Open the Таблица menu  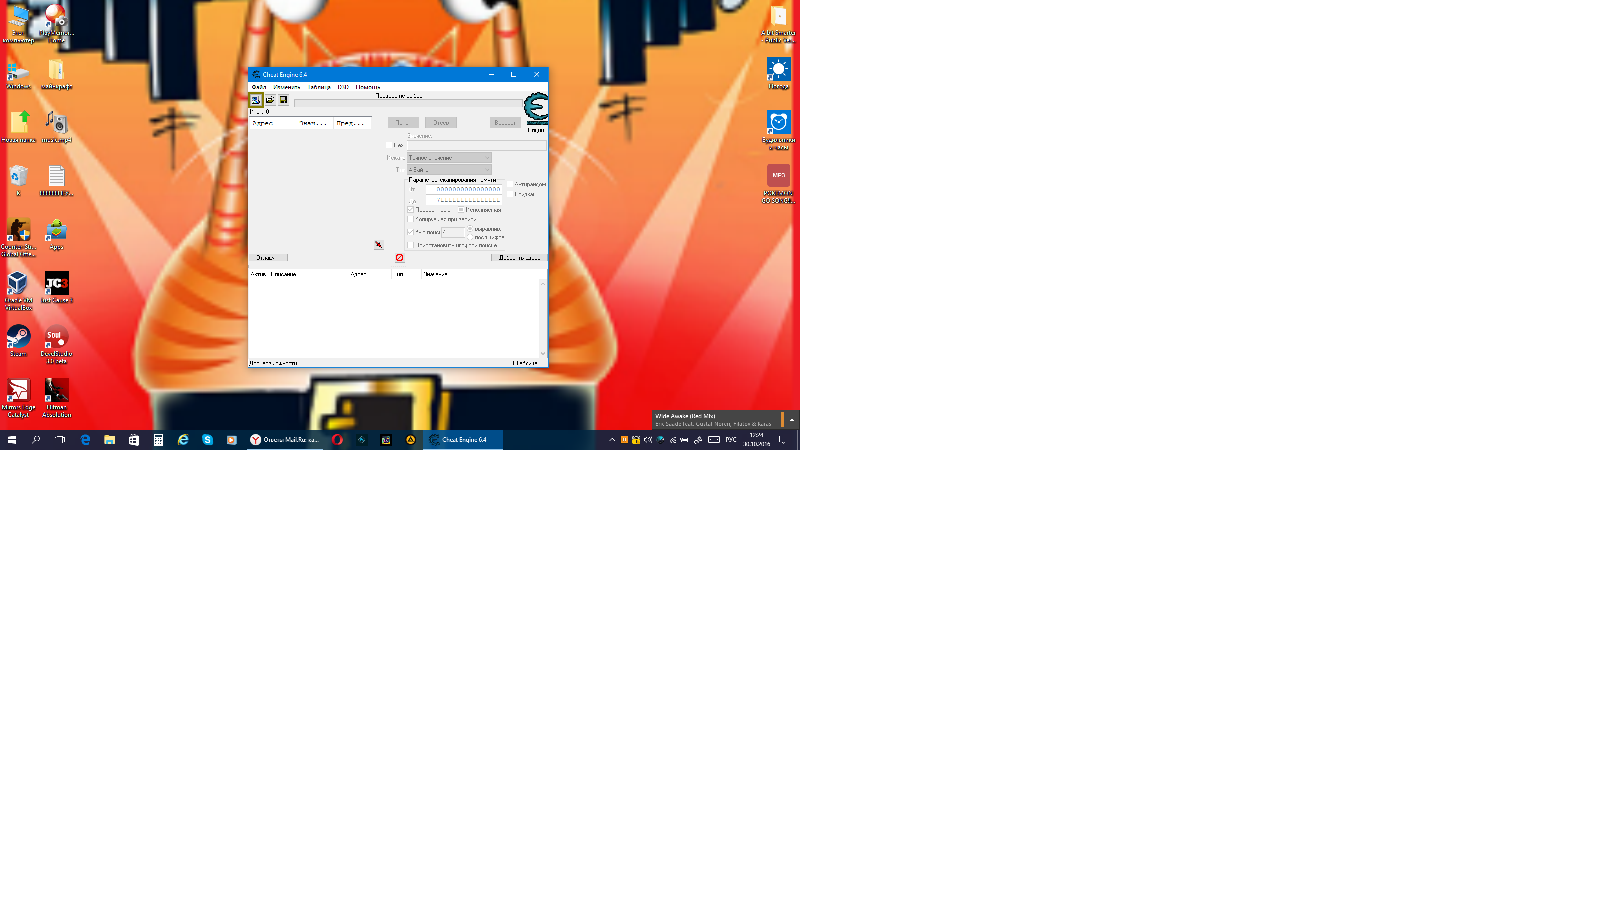tap(319, 87)
